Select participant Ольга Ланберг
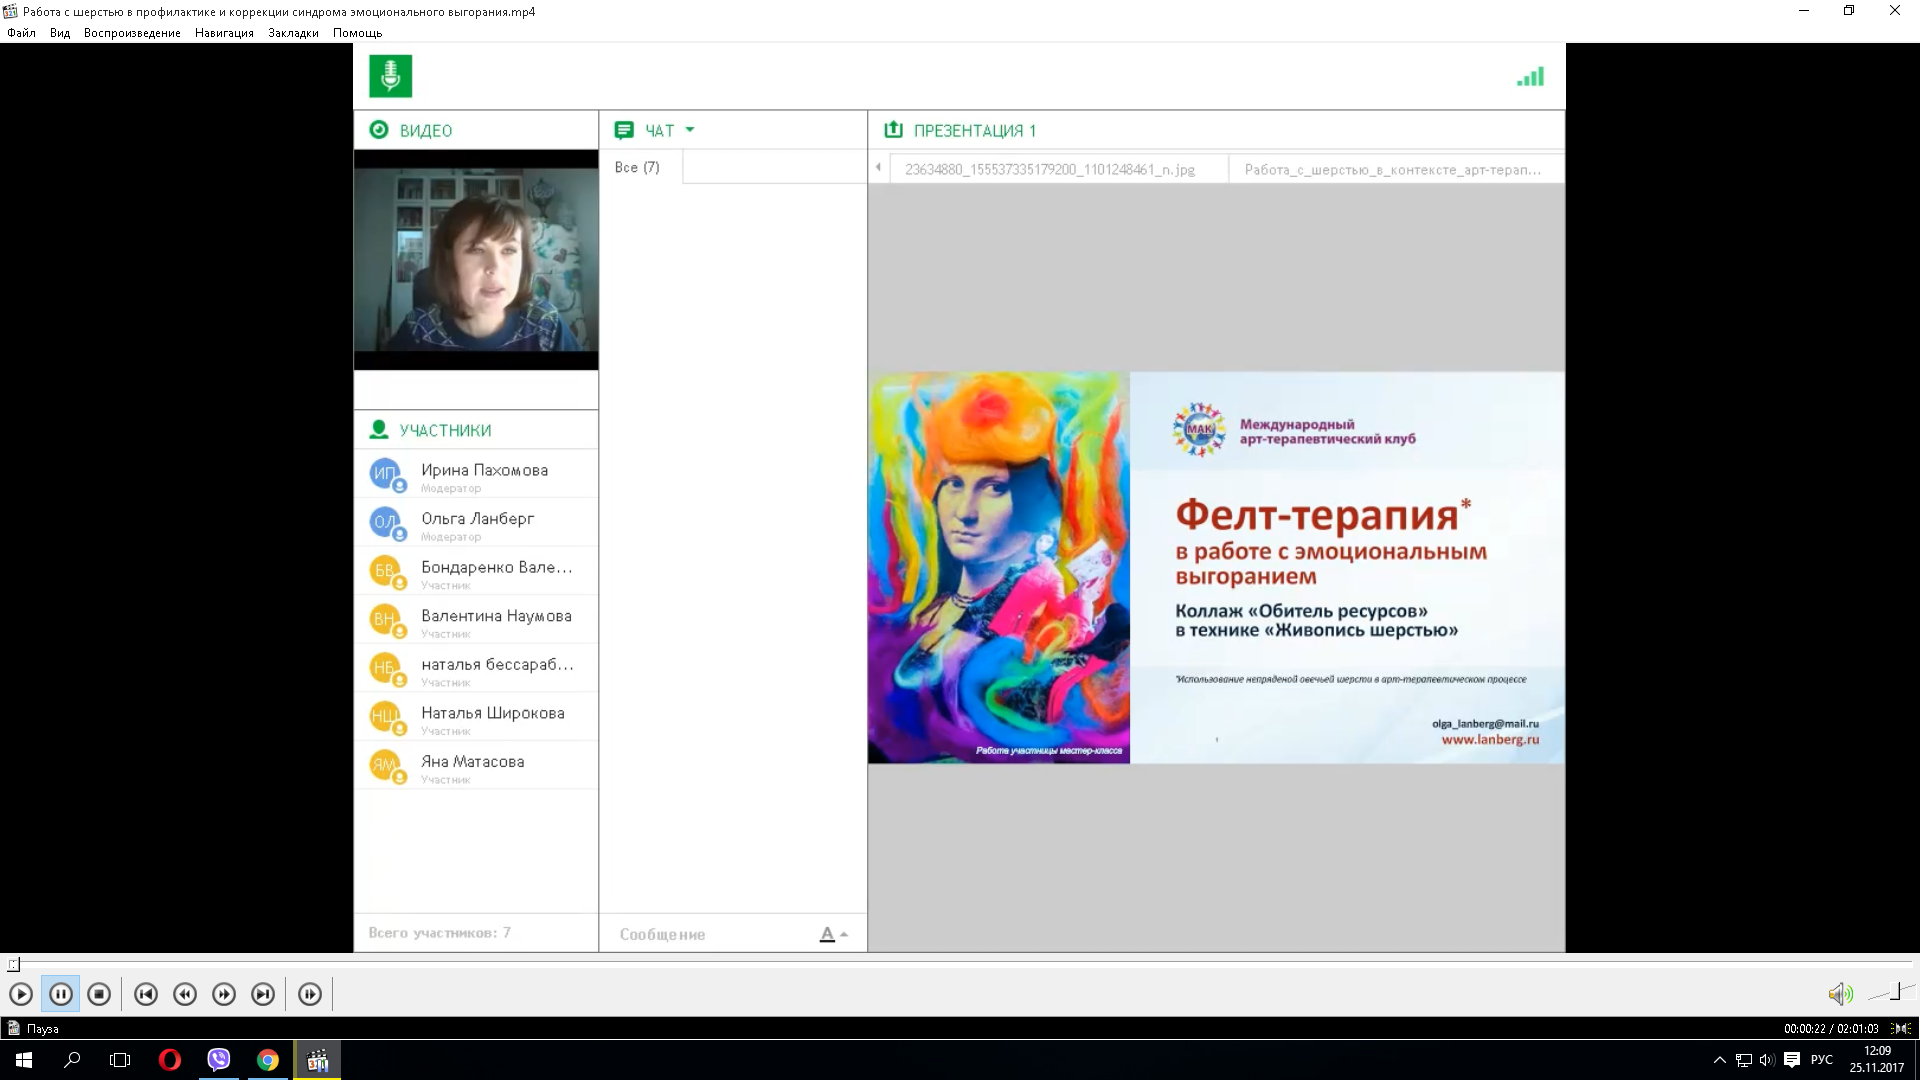1920x1080 pixels. coord(476,522)
